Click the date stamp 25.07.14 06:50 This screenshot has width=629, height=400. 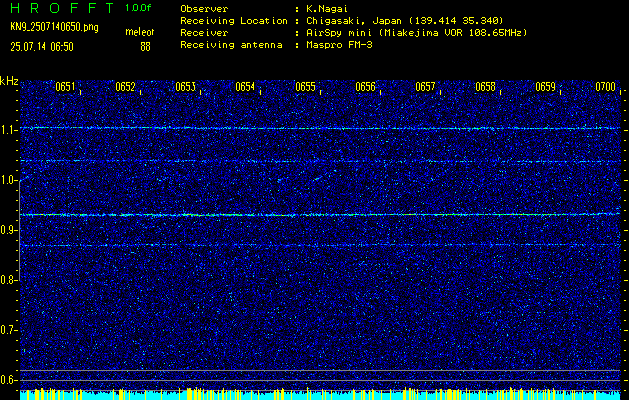[x=42, y=47]
